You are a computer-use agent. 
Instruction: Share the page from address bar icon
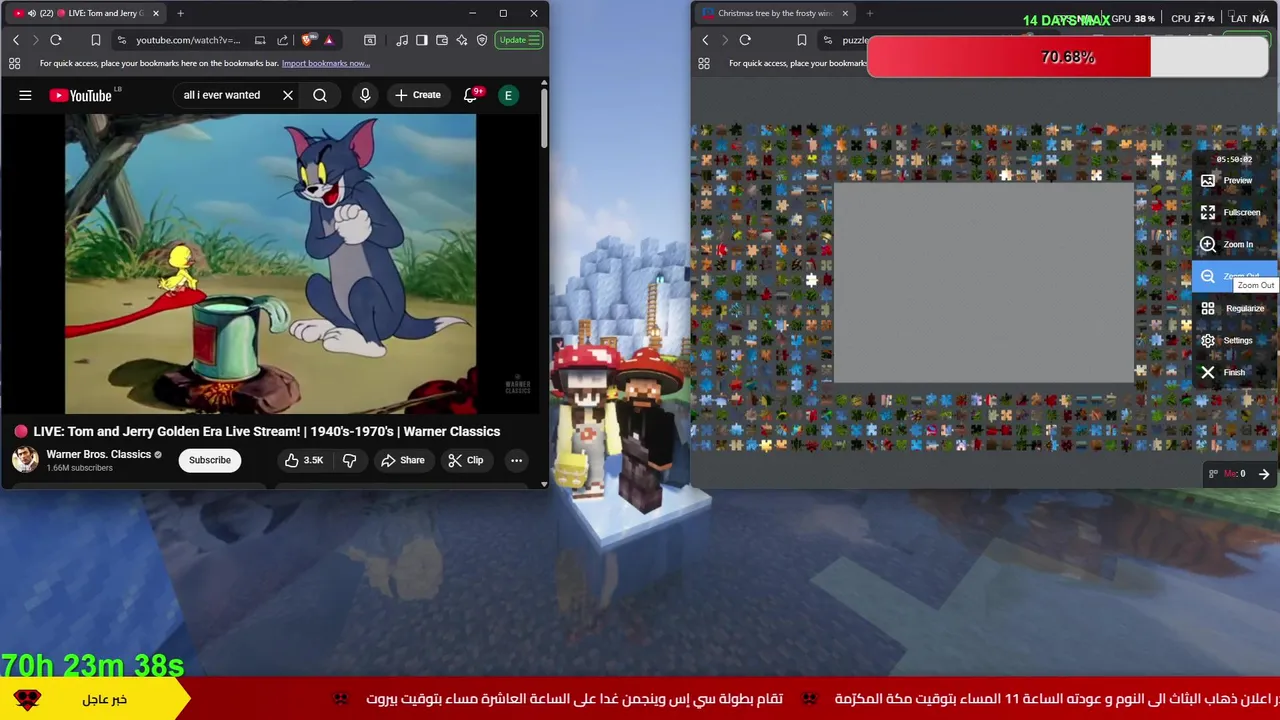(282, 40)
